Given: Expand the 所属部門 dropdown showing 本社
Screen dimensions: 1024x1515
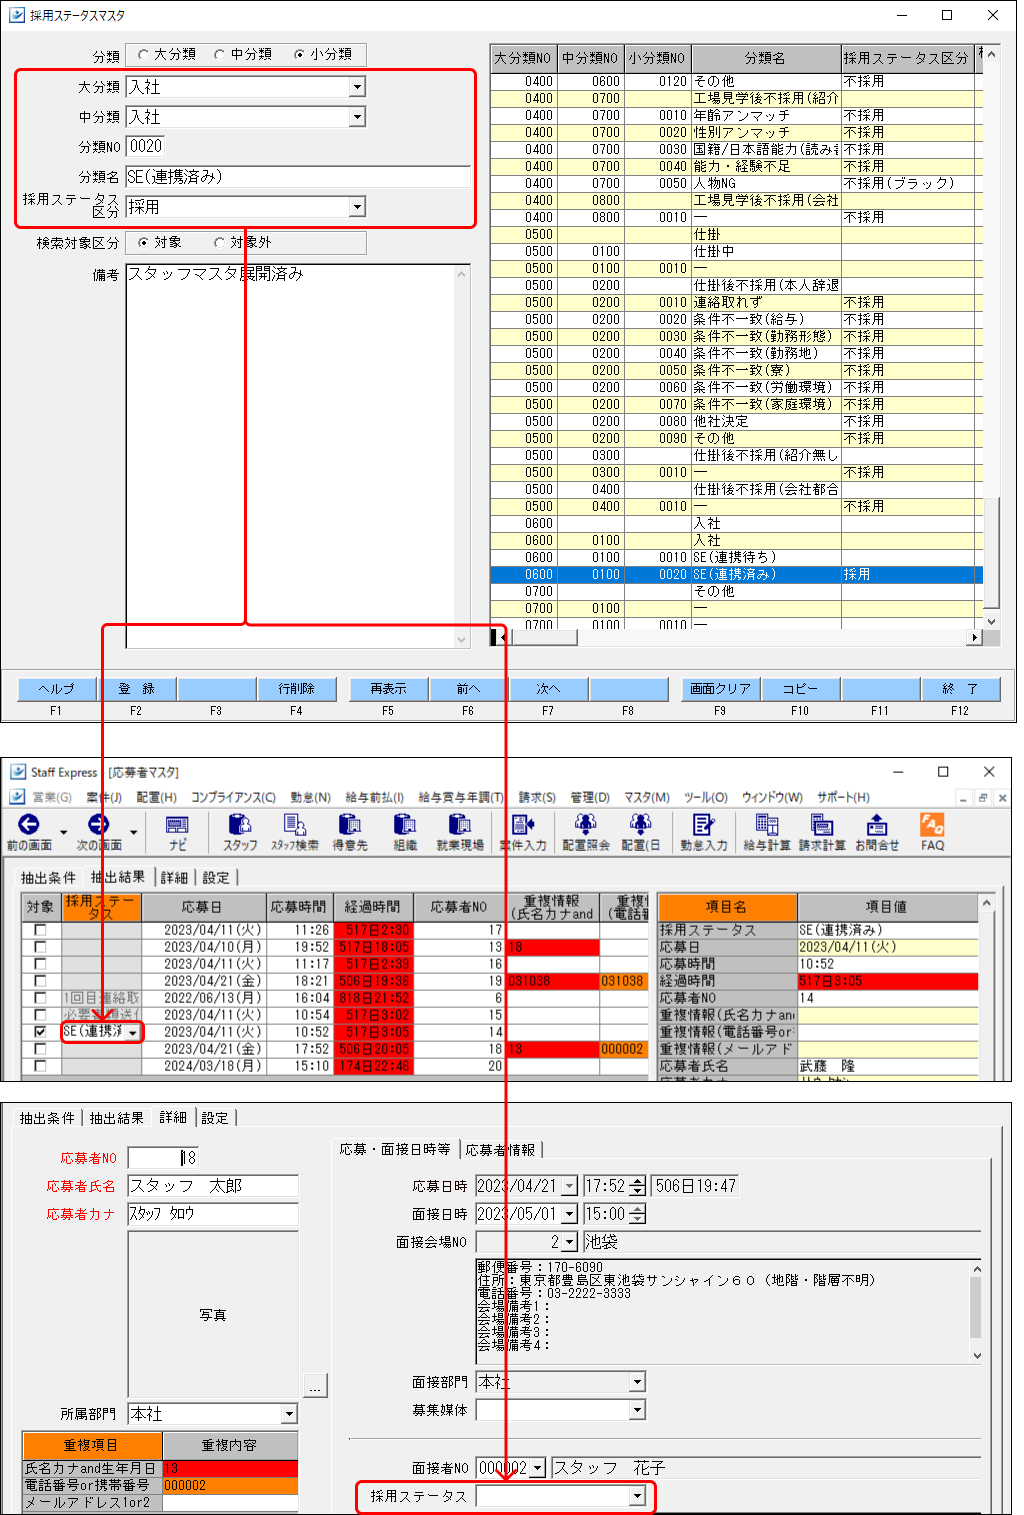Looking at the screenshot, I should click(x=289, y=1414).
